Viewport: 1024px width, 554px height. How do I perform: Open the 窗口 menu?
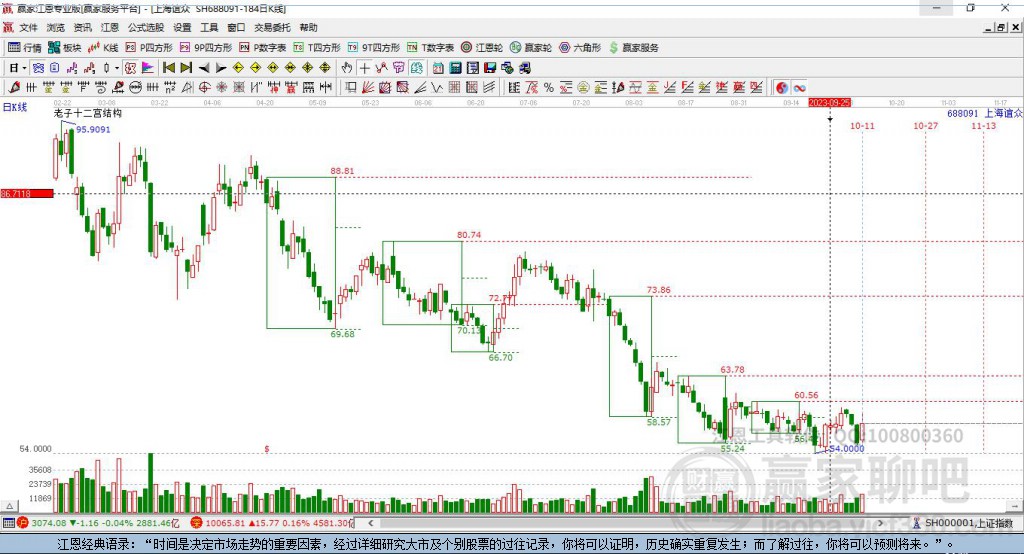(236, 27)
